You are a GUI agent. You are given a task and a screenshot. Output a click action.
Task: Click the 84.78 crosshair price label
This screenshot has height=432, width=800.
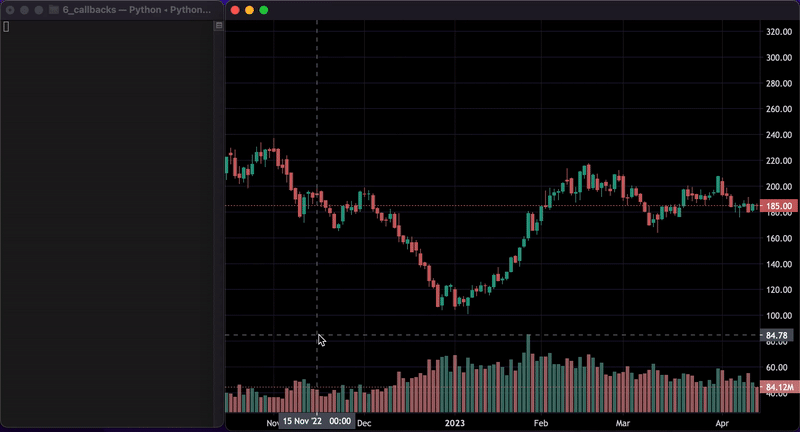(x=776, y=335)
